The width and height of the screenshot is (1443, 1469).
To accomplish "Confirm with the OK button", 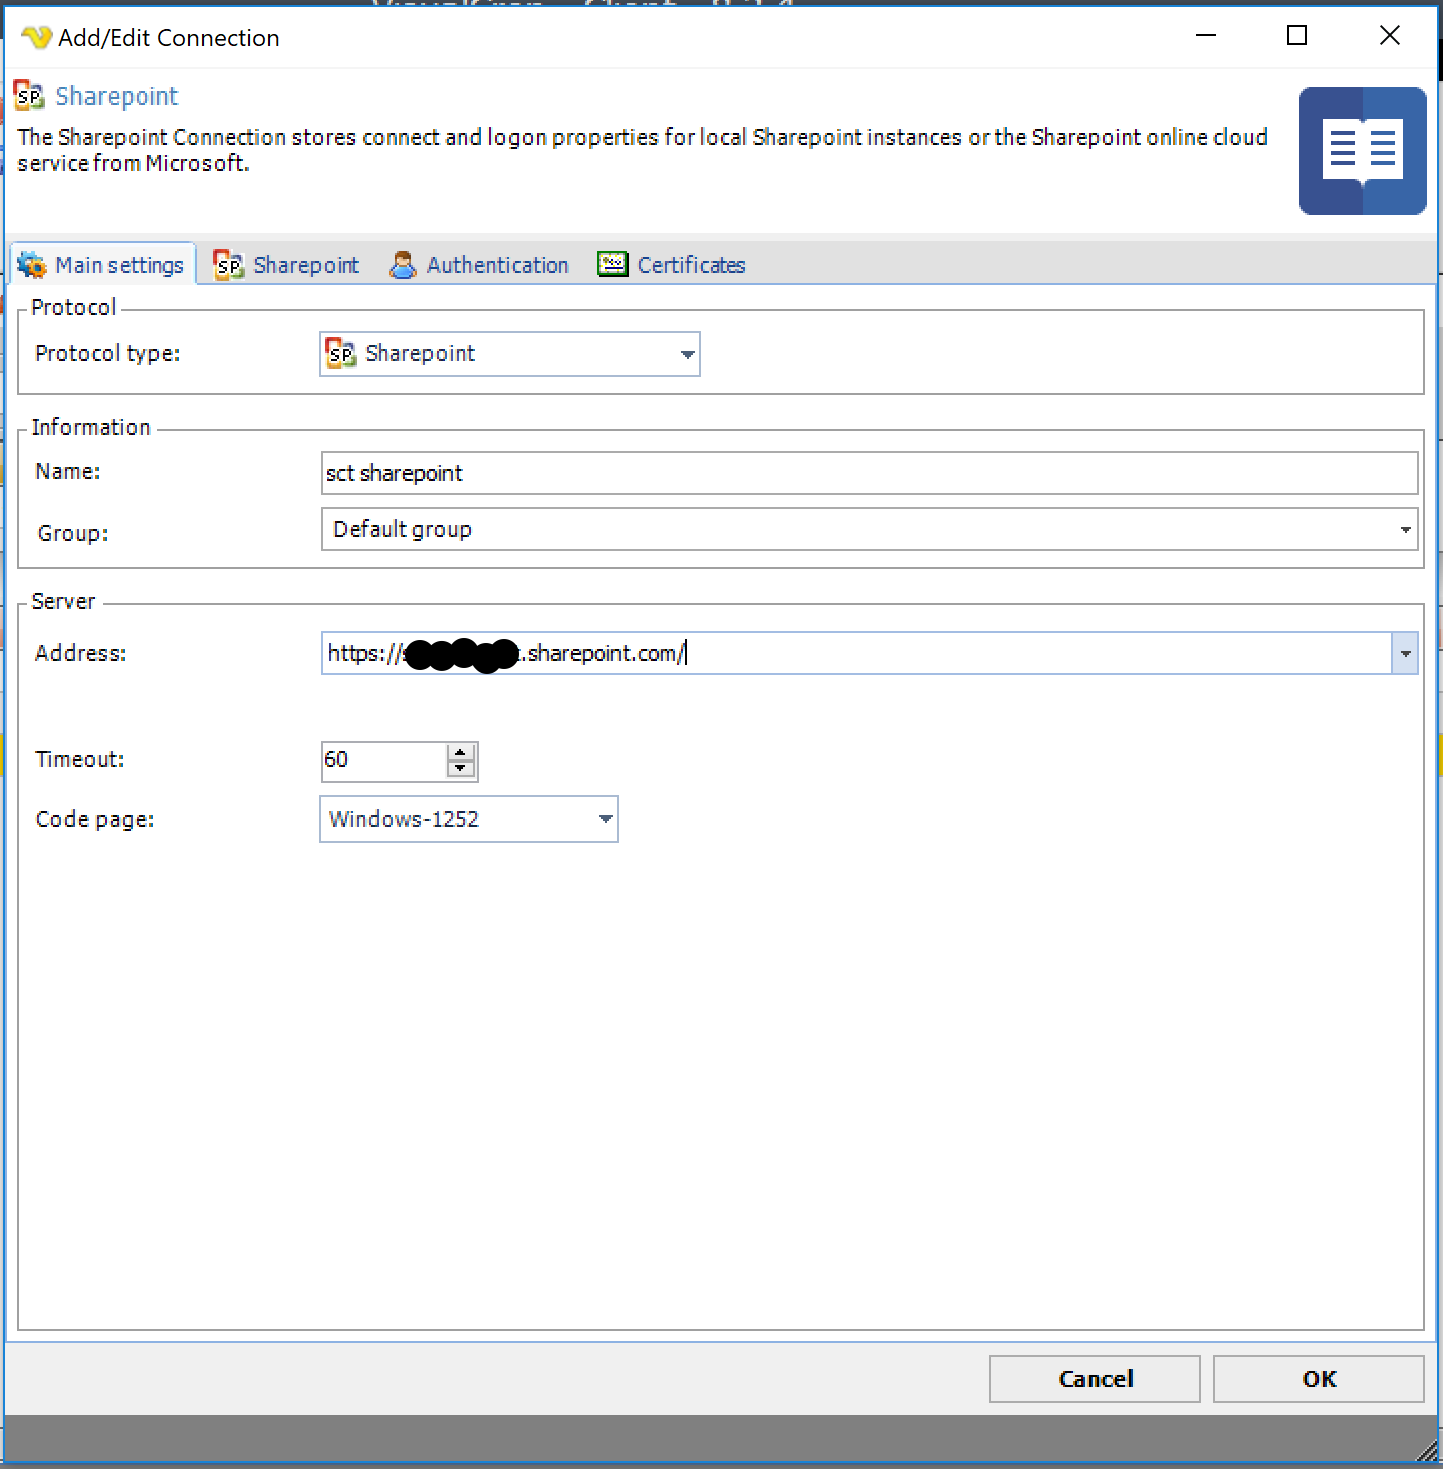I will pyautogui.click(x=1318, y=1379).
